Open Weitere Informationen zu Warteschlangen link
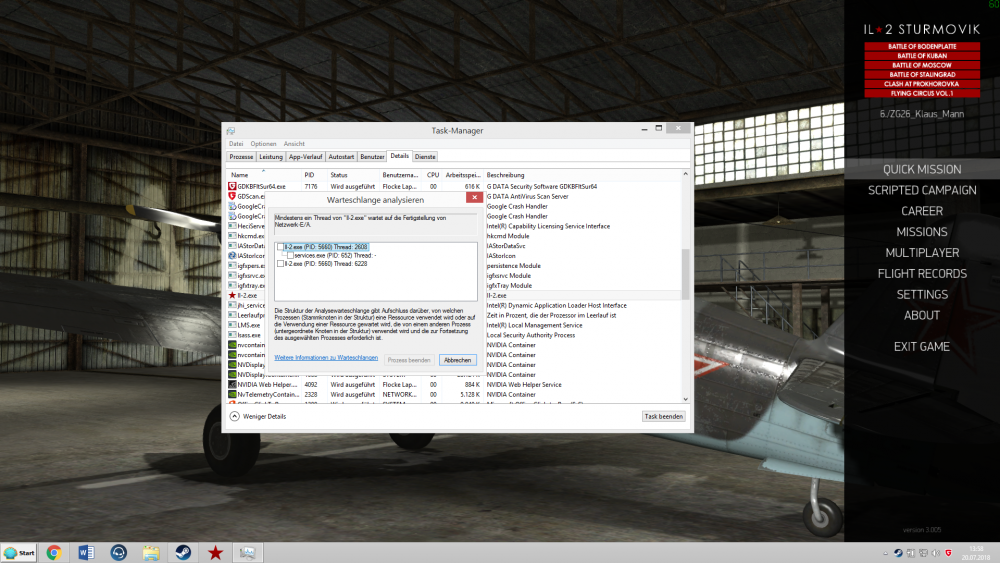Screen dimensions: 1000x563 tap(326, 358)
